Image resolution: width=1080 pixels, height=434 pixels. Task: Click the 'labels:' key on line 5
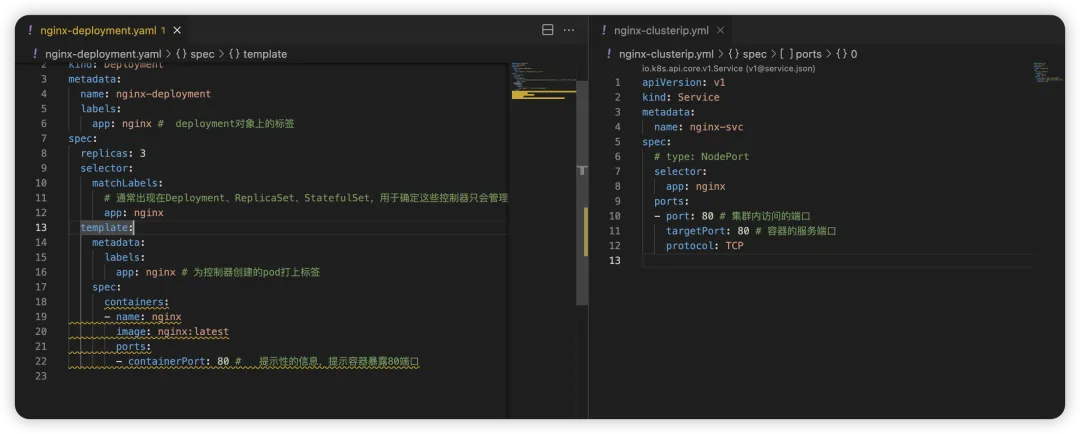pos(101,108)
